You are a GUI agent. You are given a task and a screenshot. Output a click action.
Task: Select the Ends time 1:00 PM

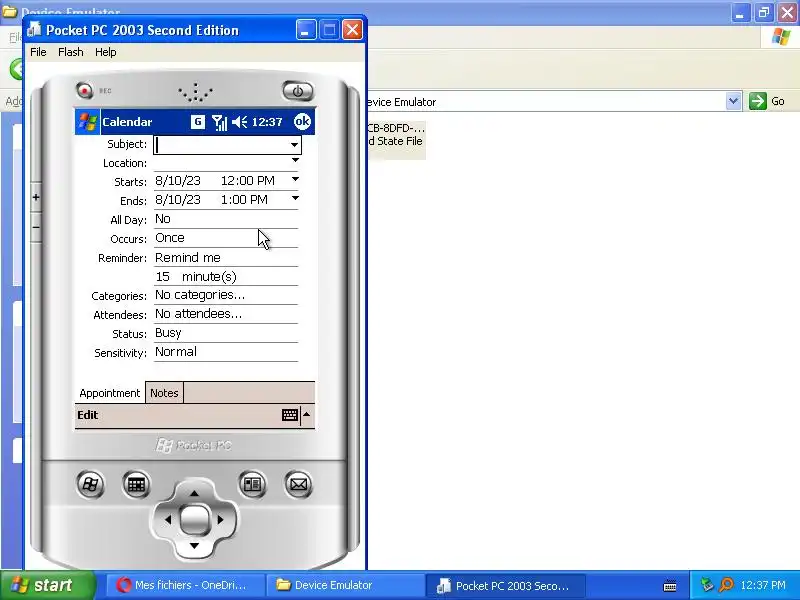pyautogui.click(x=244, y=199)
